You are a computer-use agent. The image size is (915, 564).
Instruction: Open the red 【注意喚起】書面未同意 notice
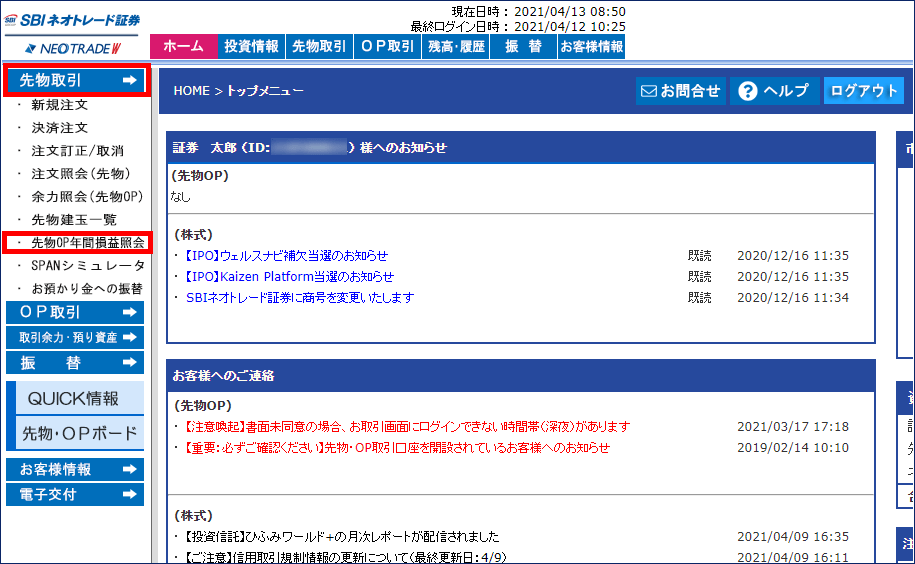coord(407,426)
